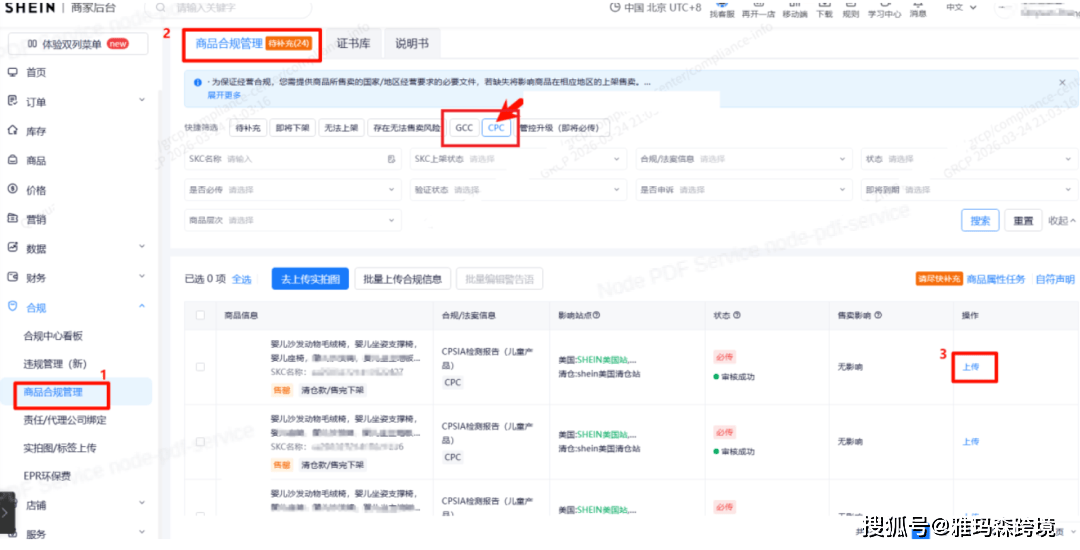
Task: Expand the 店铺 sidebar chevron
Action: point(142,504)
